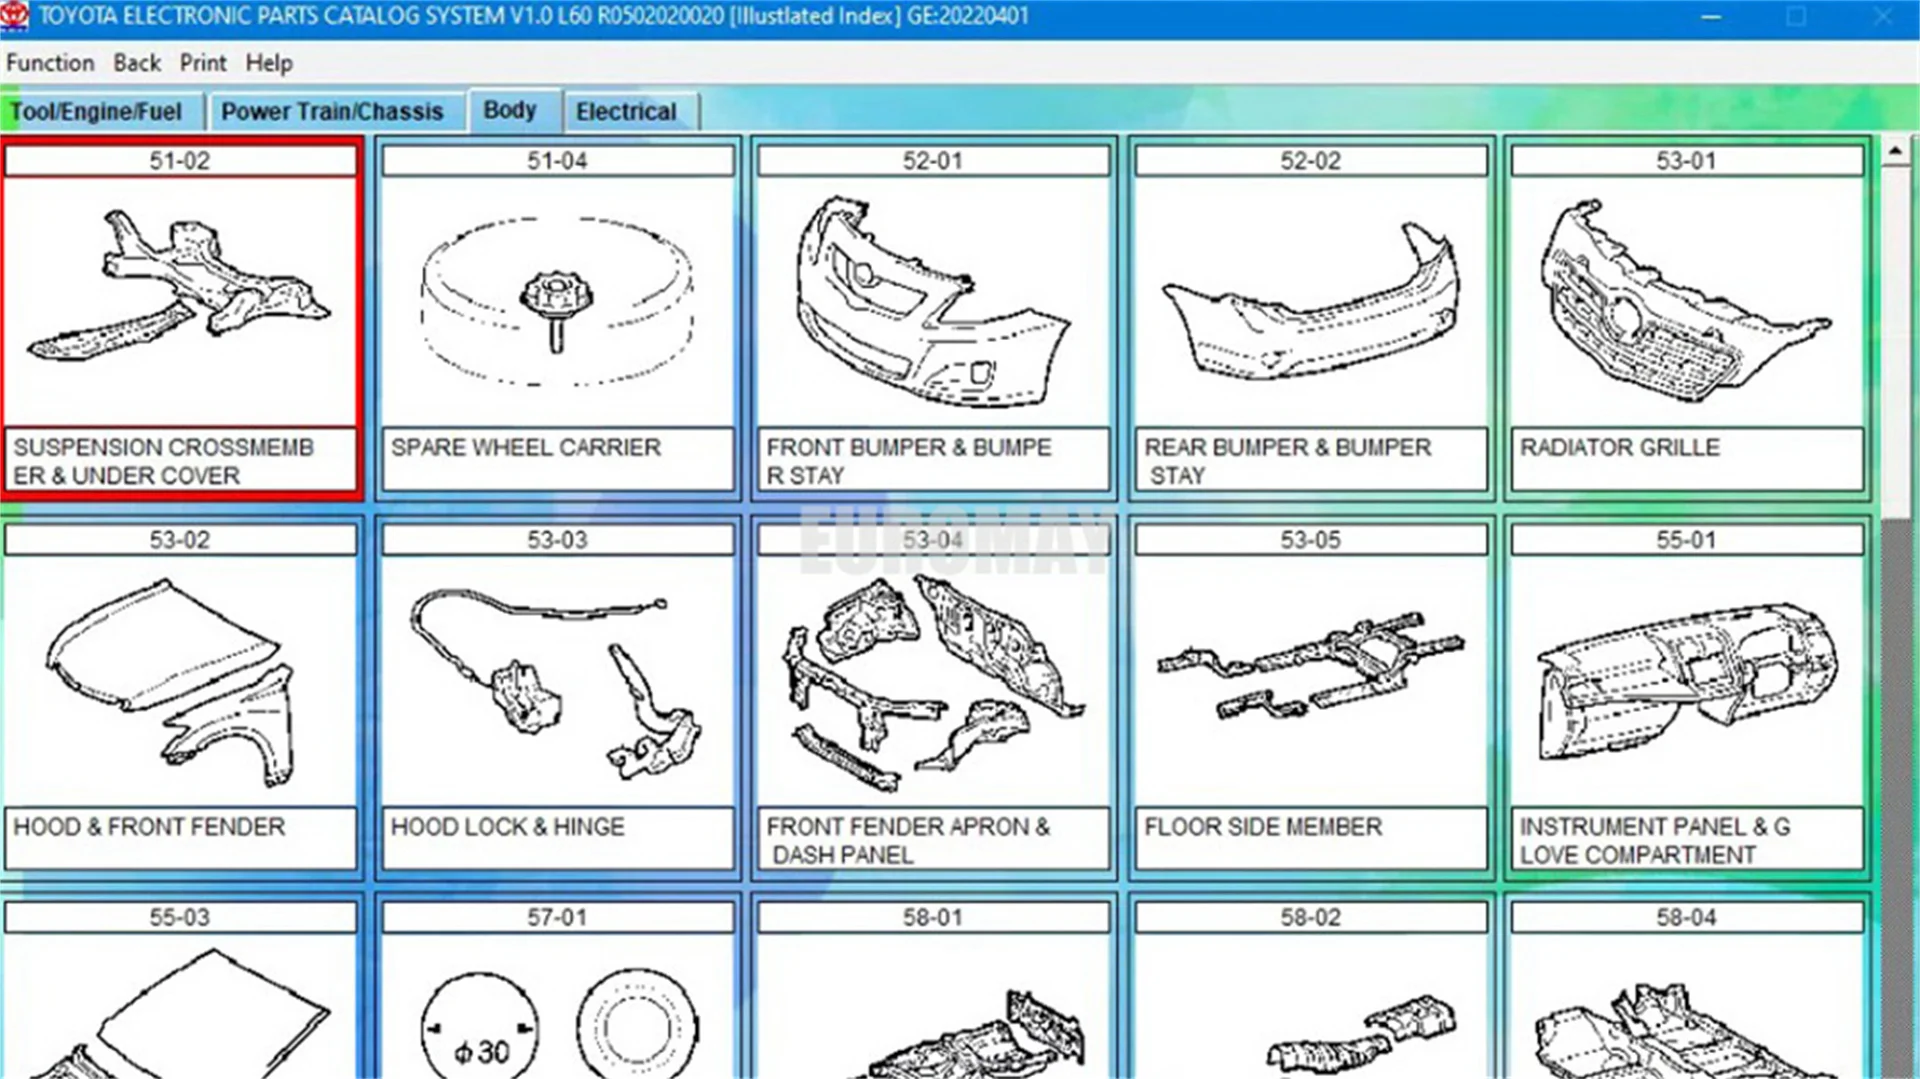The image size is (1920, 1079).
Task: Click the 53-05 code header
Action: coord(1311,540)
